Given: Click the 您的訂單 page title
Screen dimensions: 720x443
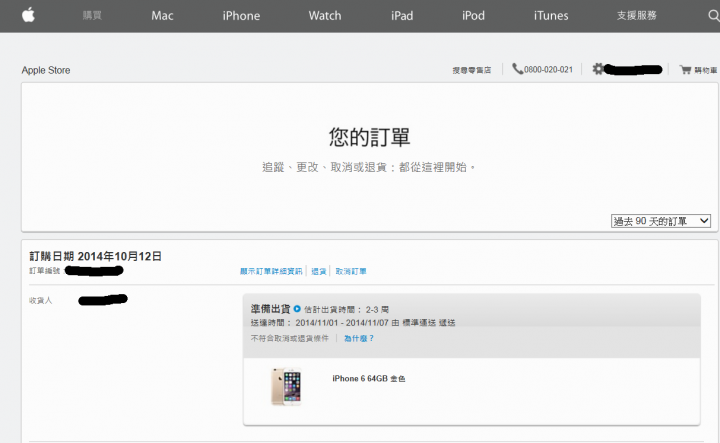Looking at the screenshot, I should 369,137.
